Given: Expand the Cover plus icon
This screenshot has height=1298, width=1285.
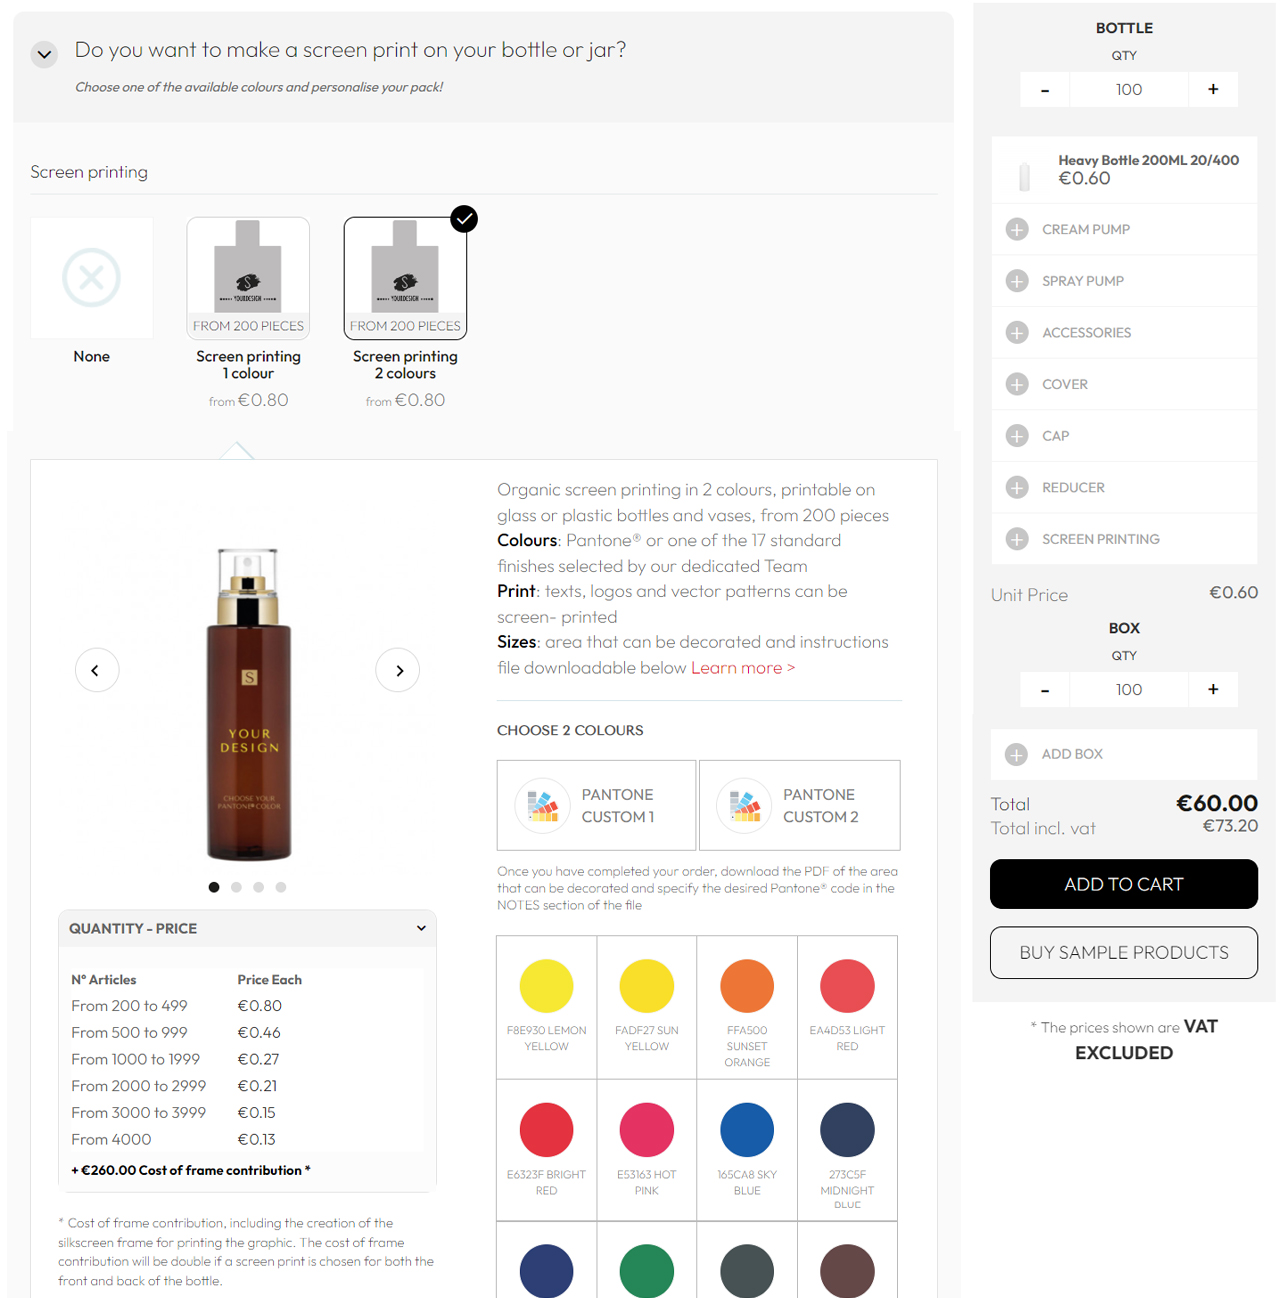Looking at the screenshot, I should coord(1017,384).
